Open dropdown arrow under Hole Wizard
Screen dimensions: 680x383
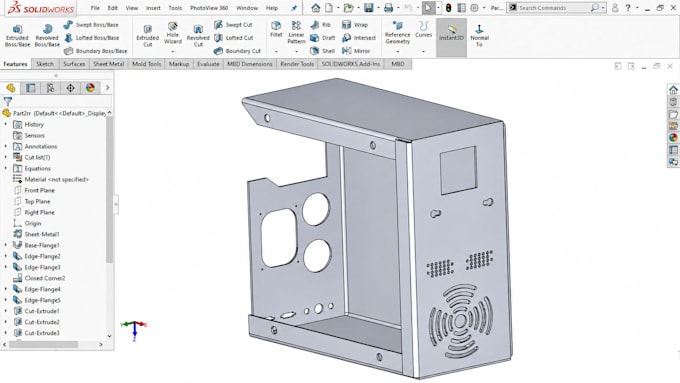173,52
